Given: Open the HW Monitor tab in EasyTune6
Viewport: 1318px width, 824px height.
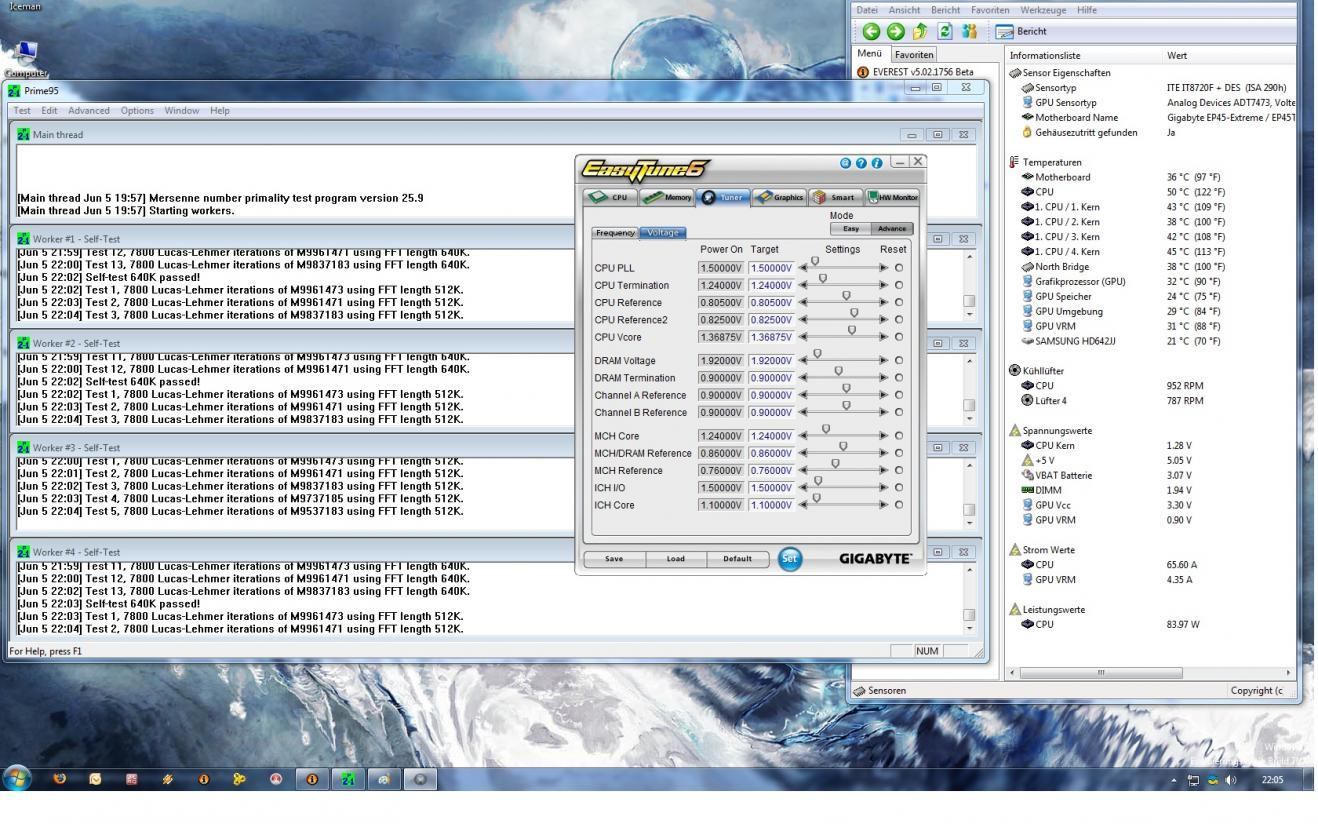Looking at the screenshot, I should click(891, 197).
